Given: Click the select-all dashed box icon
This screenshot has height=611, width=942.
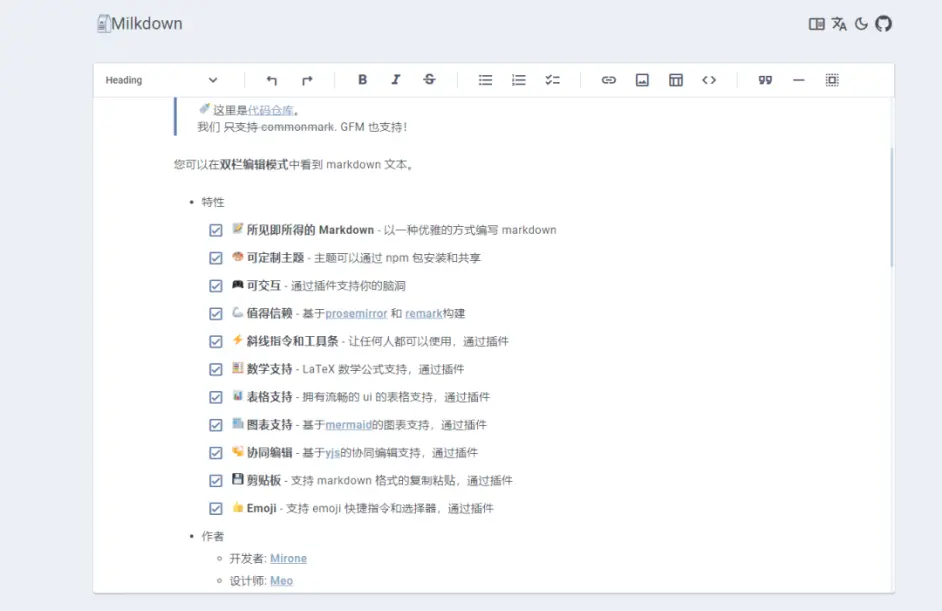Looking at the screenshot, I should 832,80.
